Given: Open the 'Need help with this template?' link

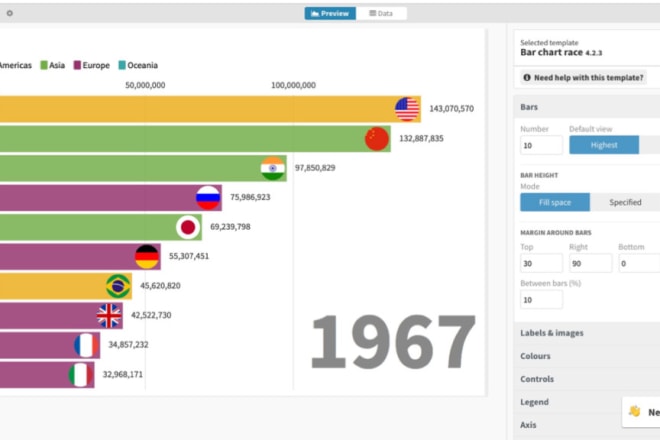Looking at the screenshot, I should 583,77.
